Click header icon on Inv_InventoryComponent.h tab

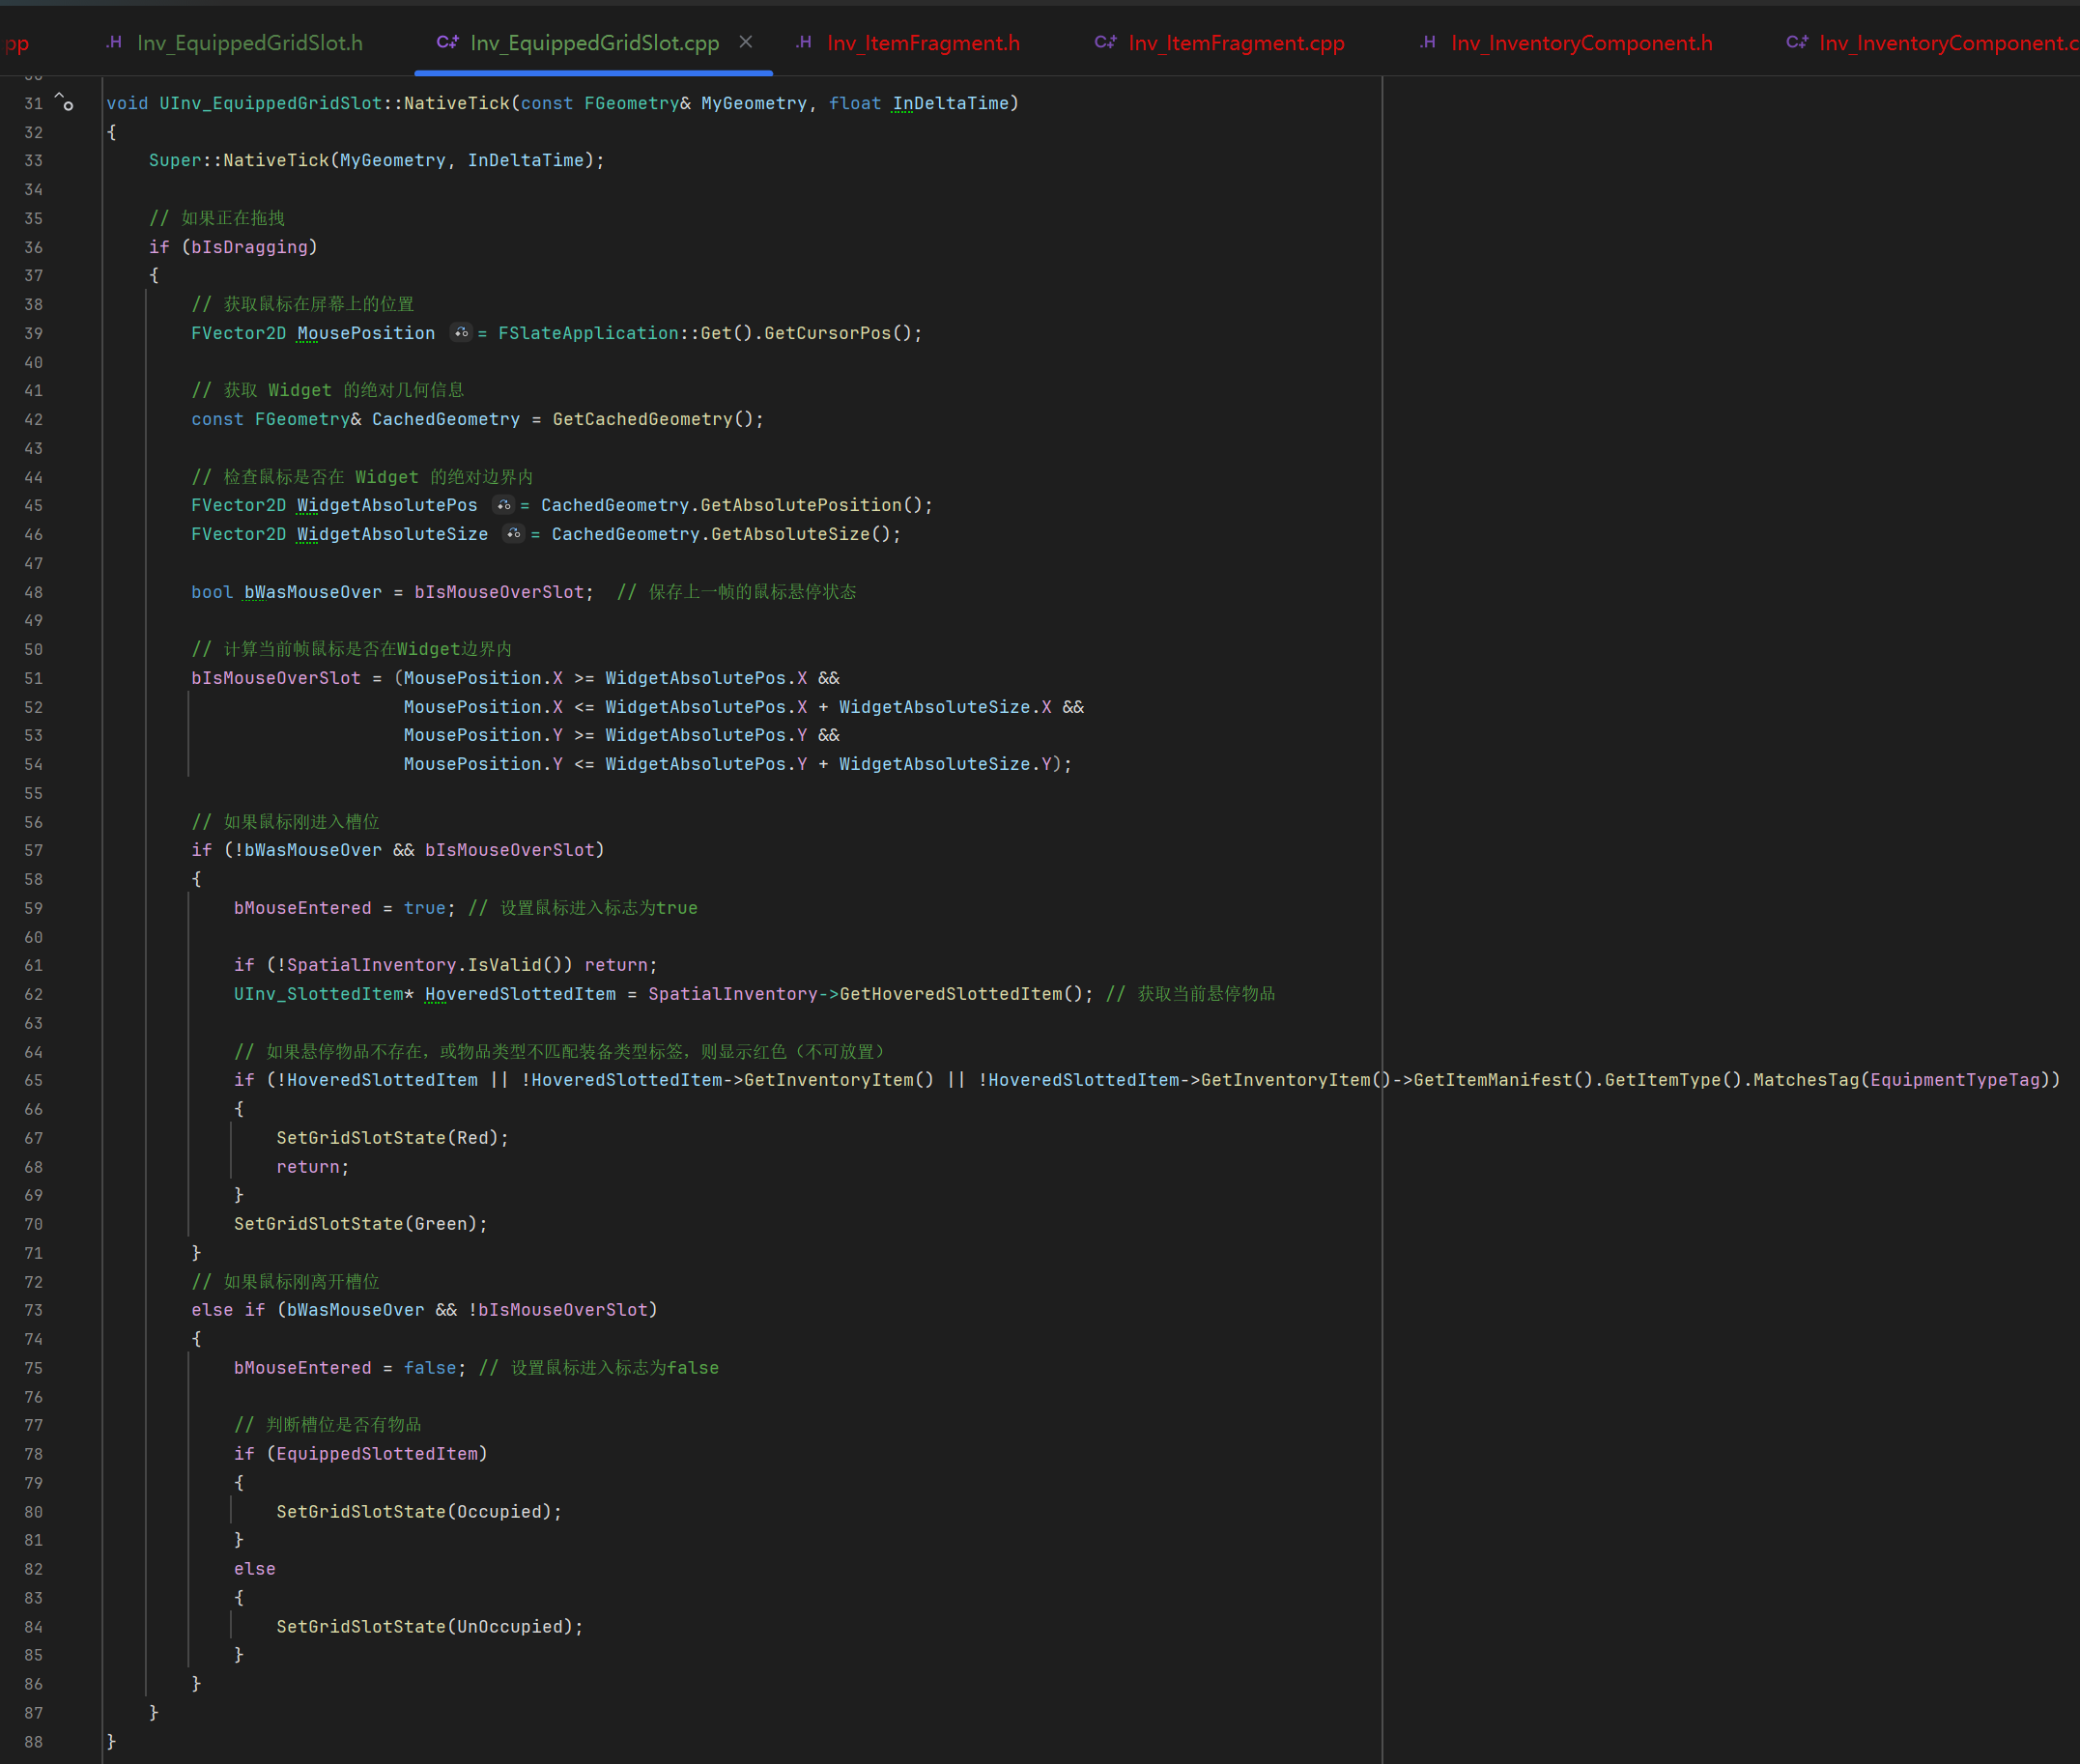pos(1428,42)
